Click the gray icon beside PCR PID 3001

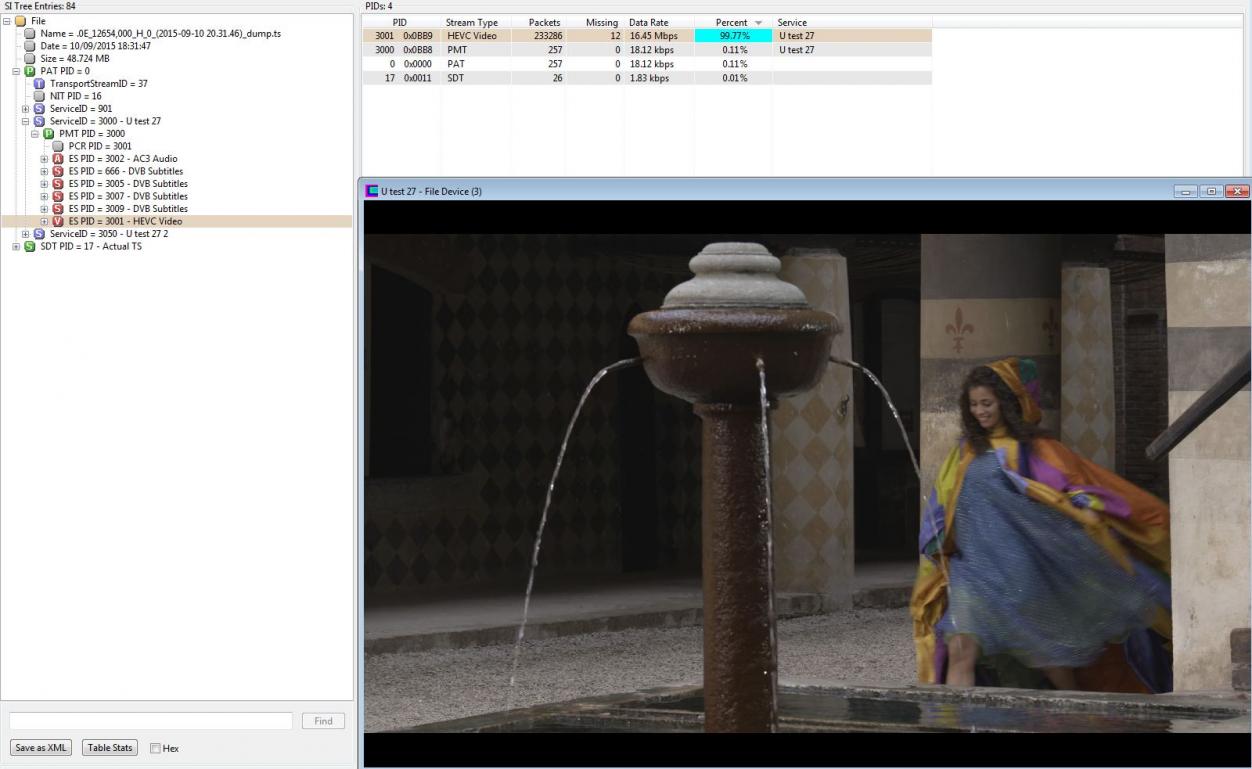(58, 146)
